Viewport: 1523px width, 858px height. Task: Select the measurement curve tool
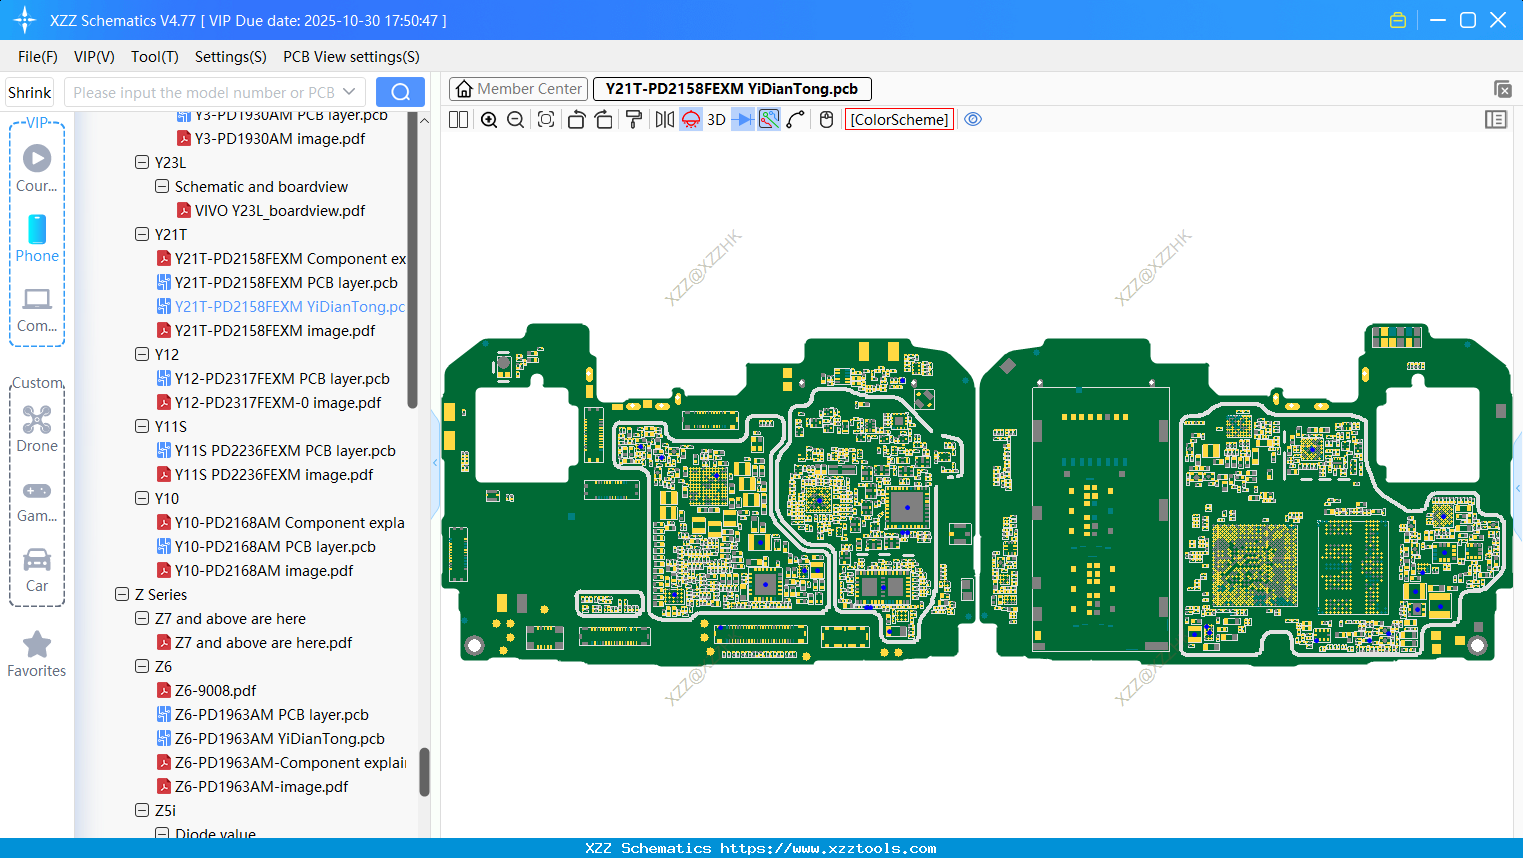(797, 119)
